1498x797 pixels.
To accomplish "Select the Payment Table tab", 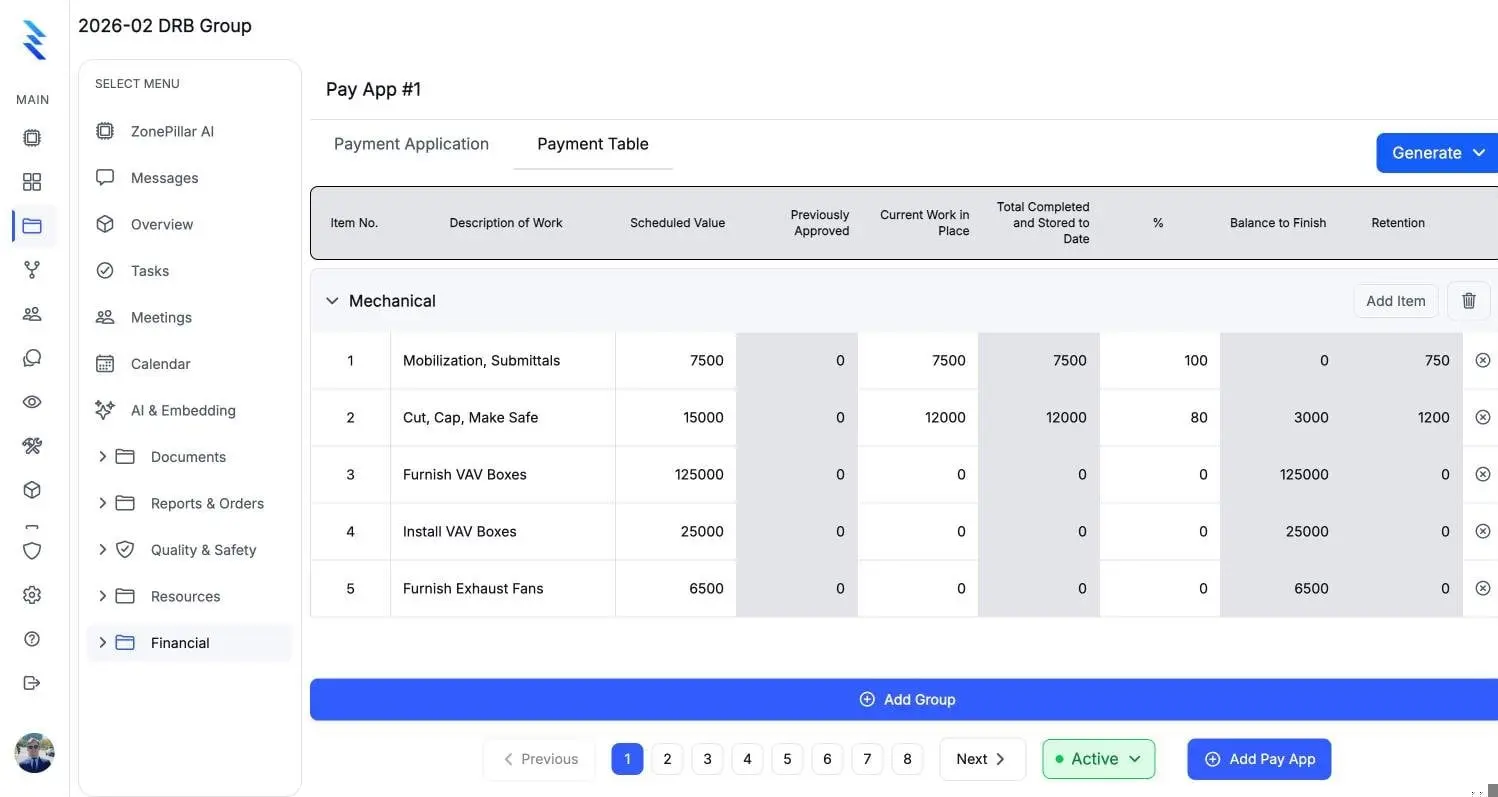I will [x=593, y=144].
